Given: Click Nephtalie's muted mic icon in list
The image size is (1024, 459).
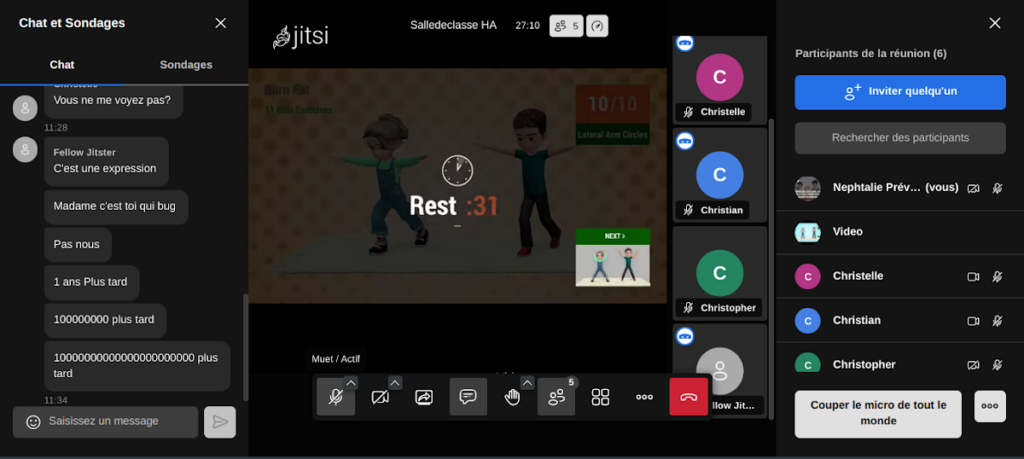Looking at the screenshot, I should [x=997, y=188].
